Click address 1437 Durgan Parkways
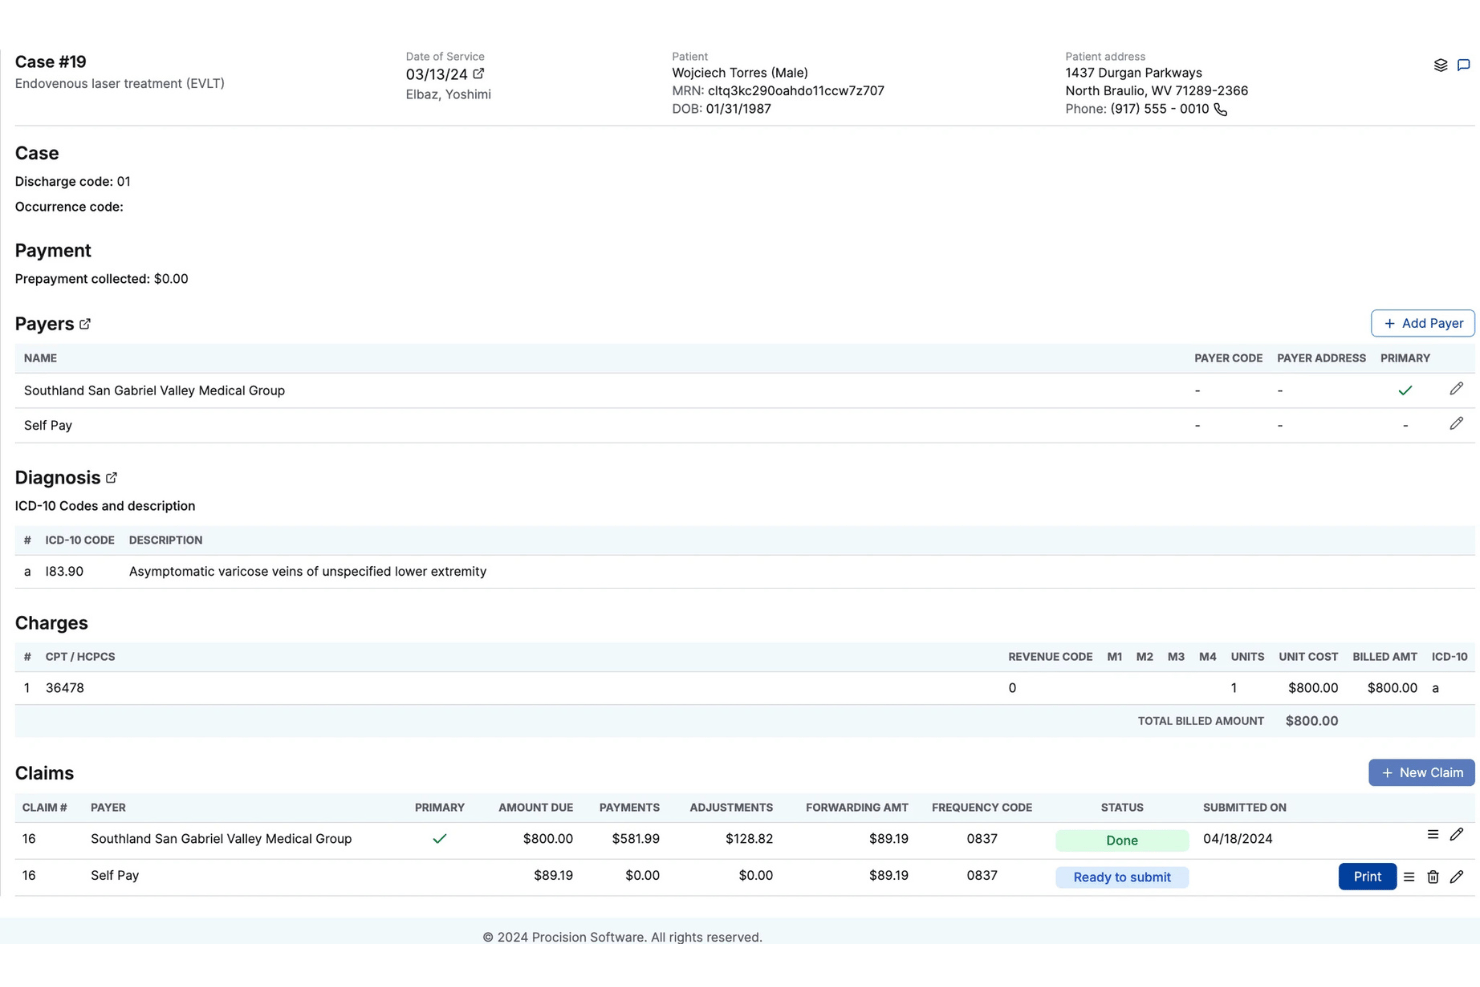1480x987 pixels. pyautogui.click(x=1134, y=73)
